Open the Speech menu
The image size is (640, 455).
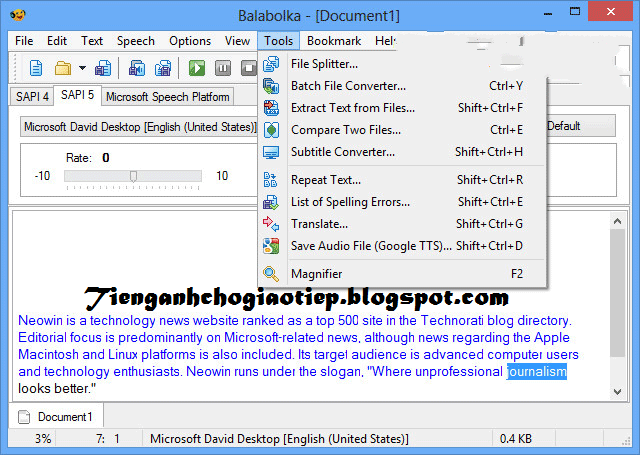click(x=136, y=41)
